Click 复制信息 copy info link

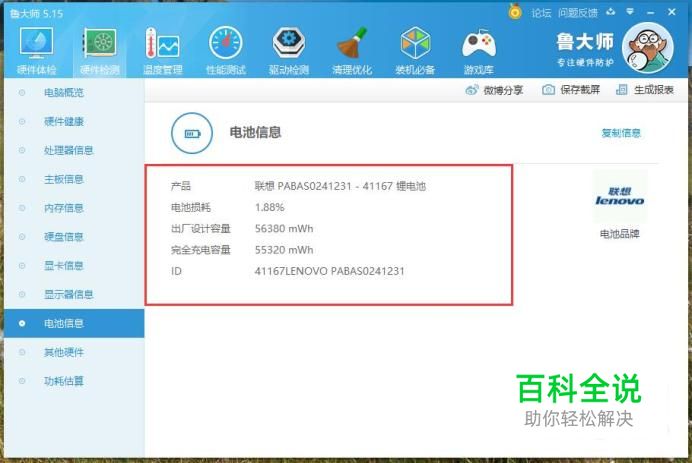click(621, 133)
